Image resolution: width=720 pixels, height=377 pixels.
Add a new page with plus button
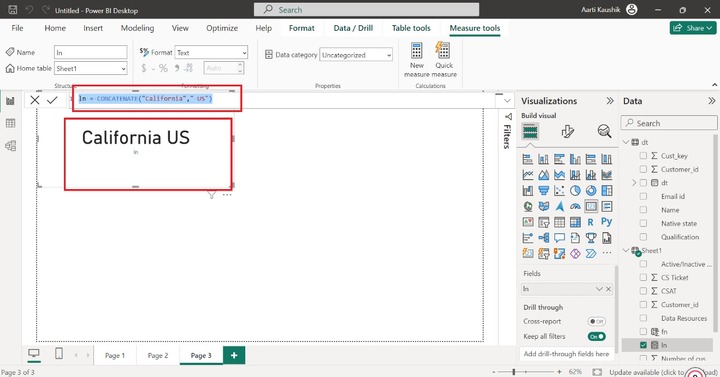coord(234,355)
